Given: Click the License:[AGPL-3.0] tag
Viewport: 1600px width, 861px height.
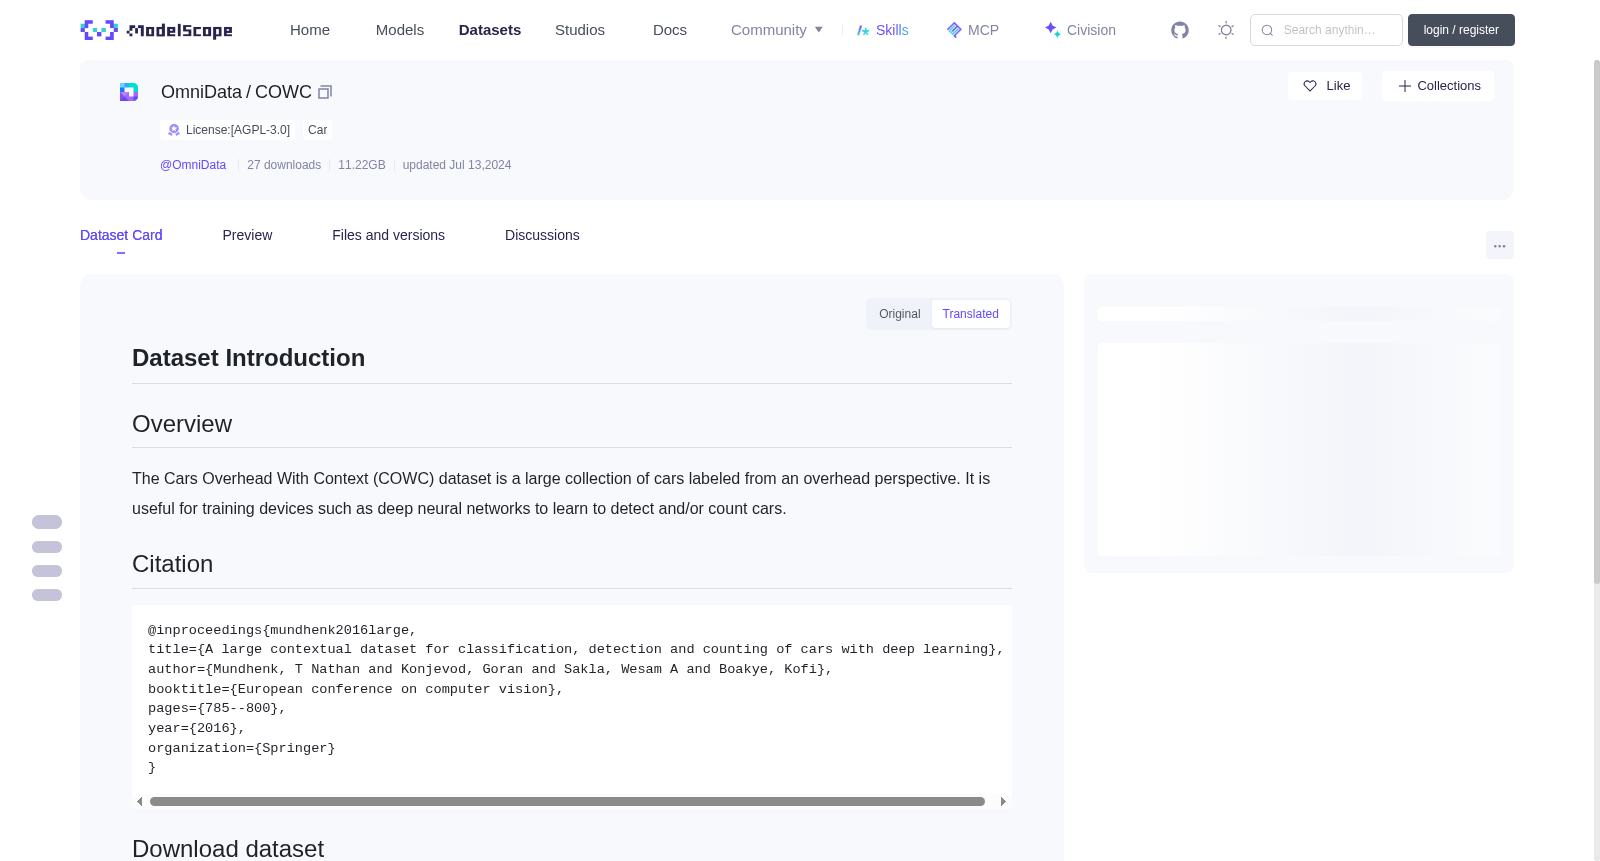Looking at the screenshot, I should 228,130.
